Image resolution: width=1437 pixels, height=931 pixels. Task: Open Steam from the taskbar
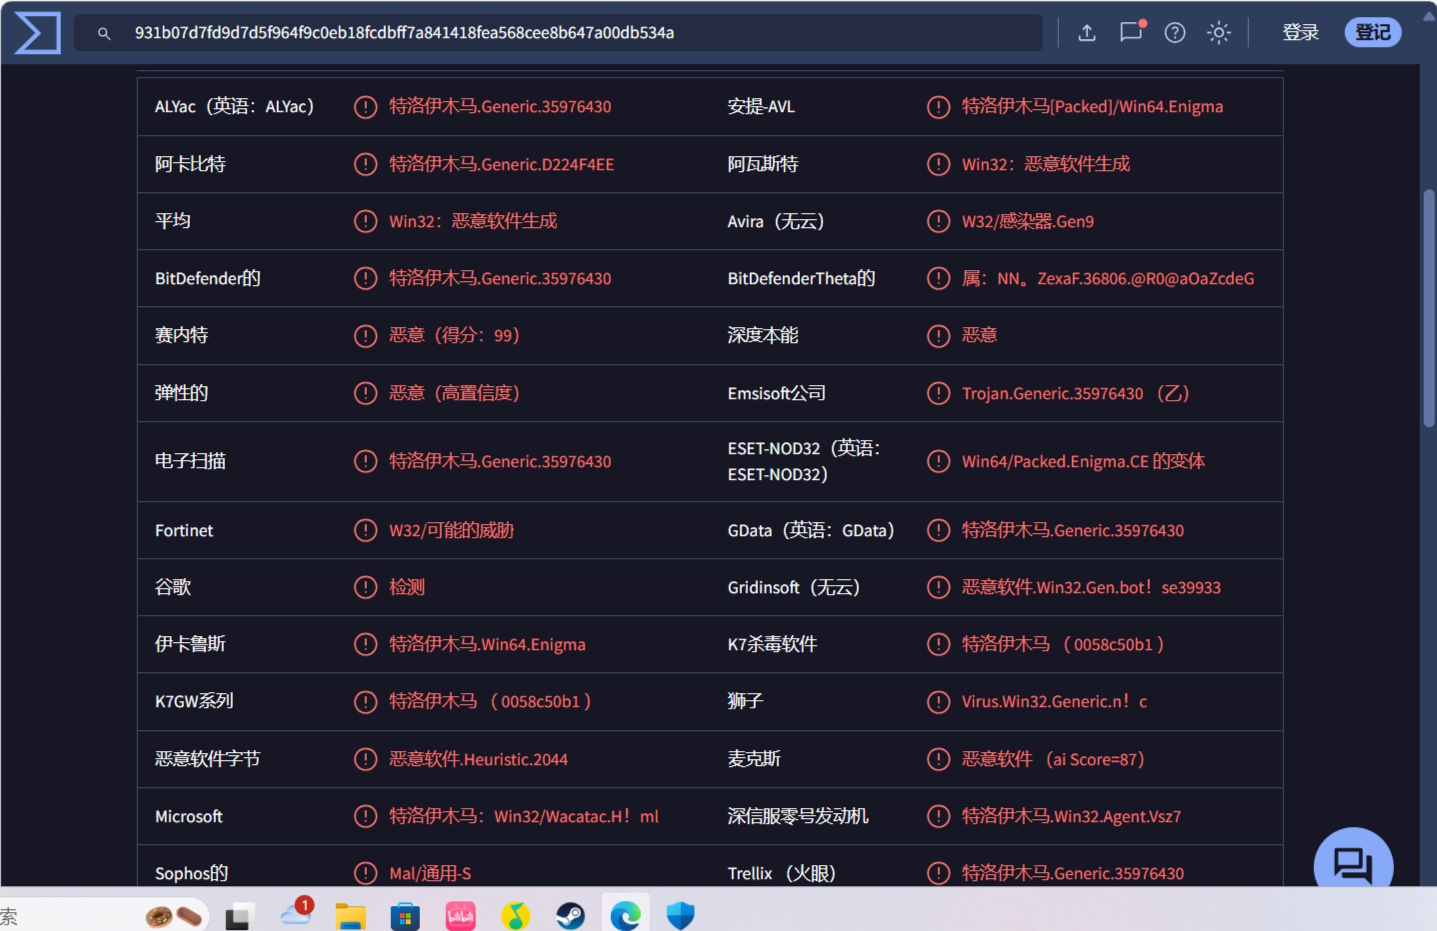coord(570,915)
